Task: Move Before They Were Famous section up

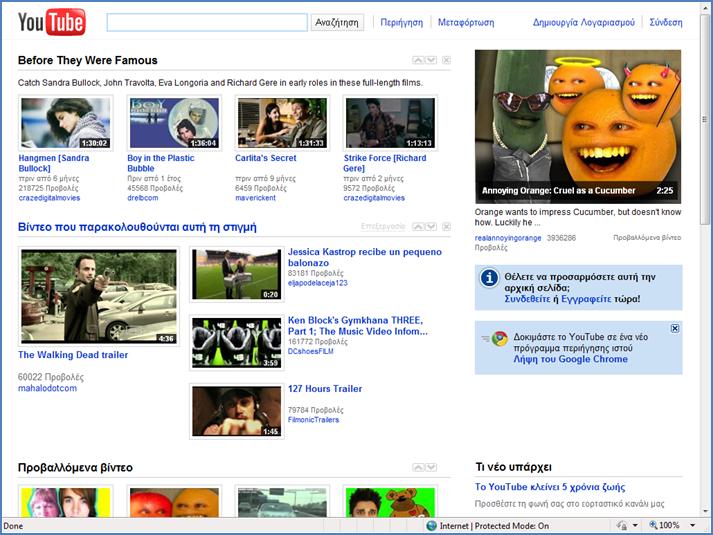Action: tap(418, 60)
